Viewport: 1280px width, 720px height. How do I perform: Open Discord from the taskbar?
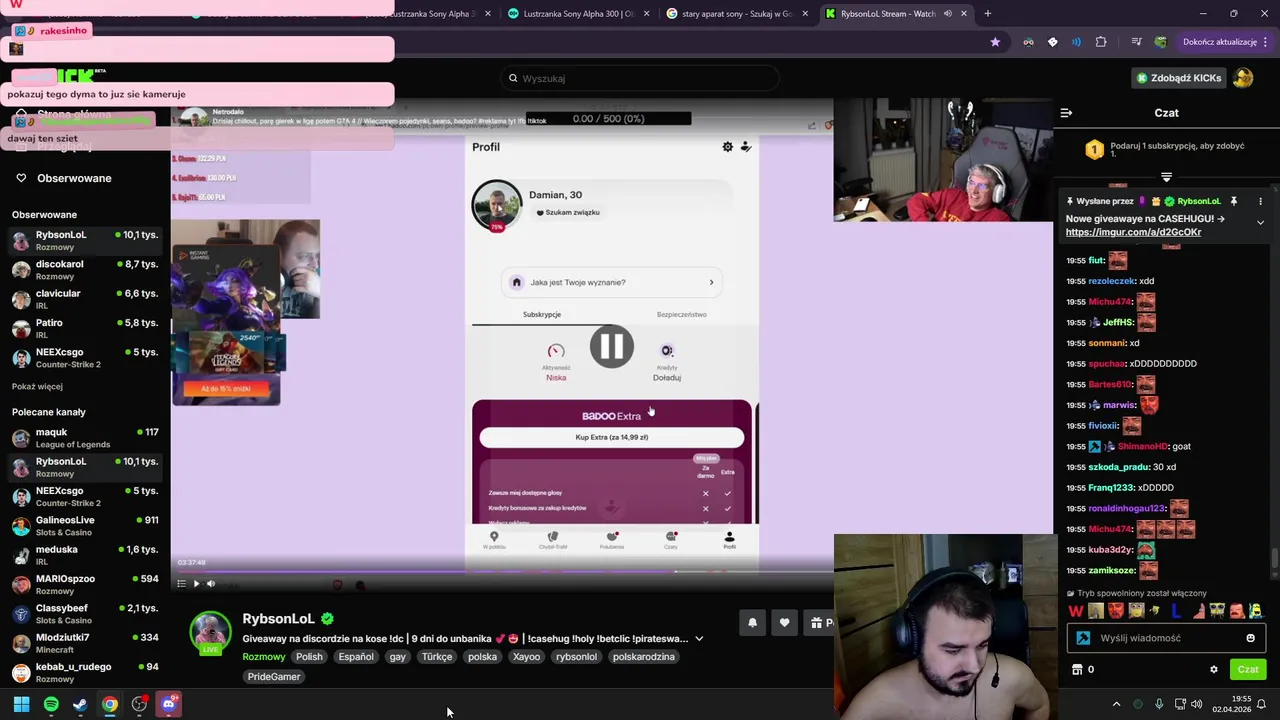169,704
